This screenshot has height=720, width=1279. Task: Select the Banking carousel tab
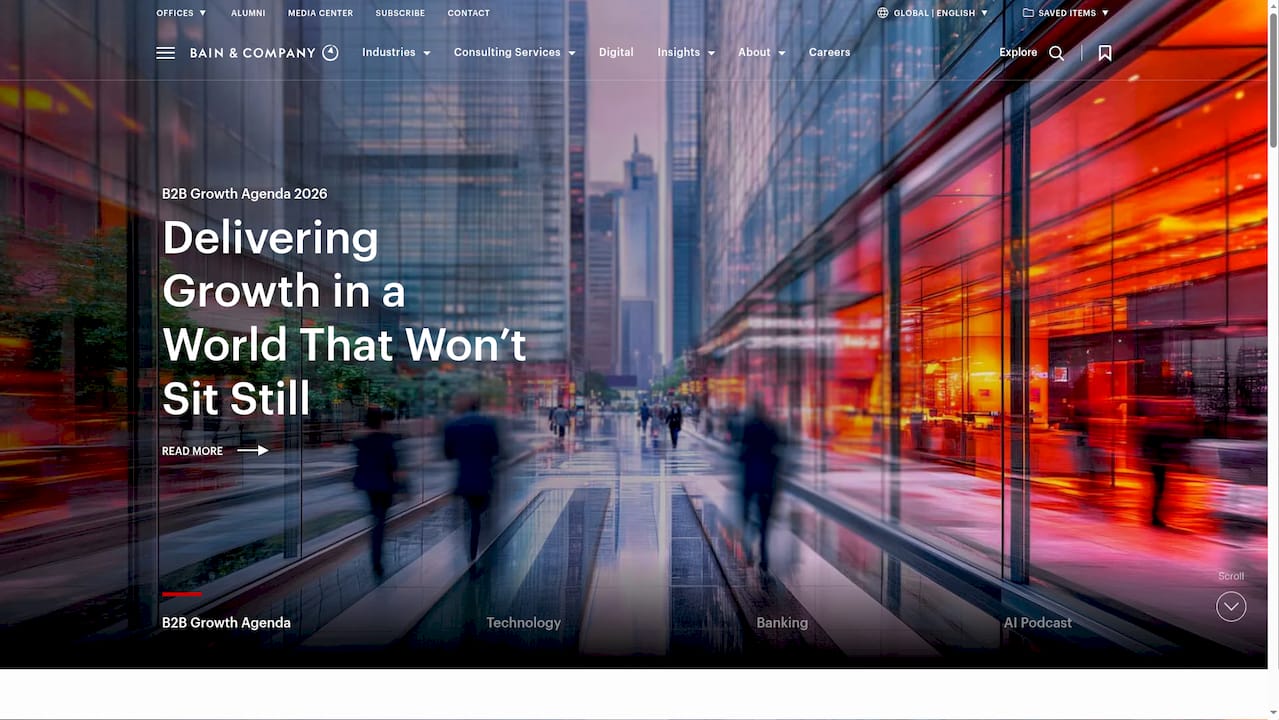781,622
